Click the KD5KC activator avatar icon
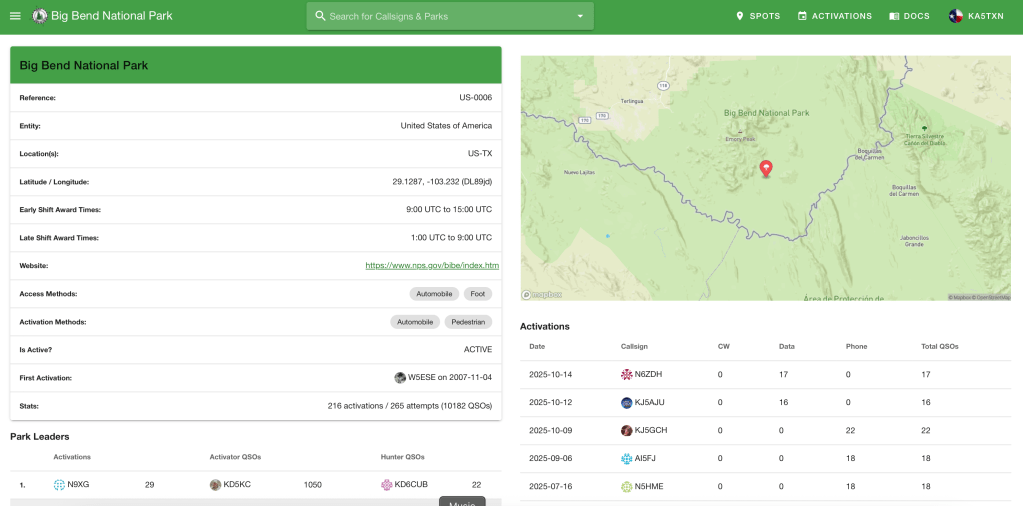This screenshot has width=1023, height=506. coord(215,485)
